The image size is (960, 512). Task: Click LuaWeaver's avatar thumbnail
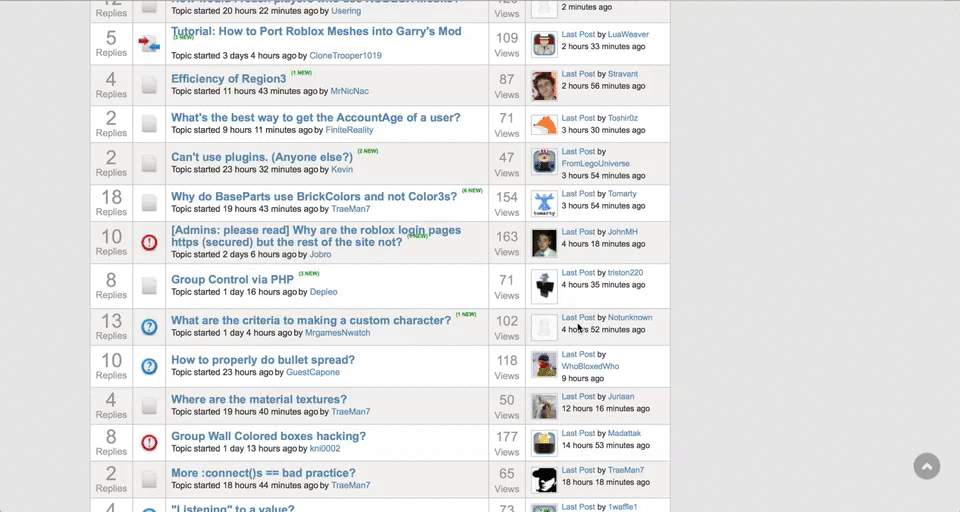tap(544, 45)
